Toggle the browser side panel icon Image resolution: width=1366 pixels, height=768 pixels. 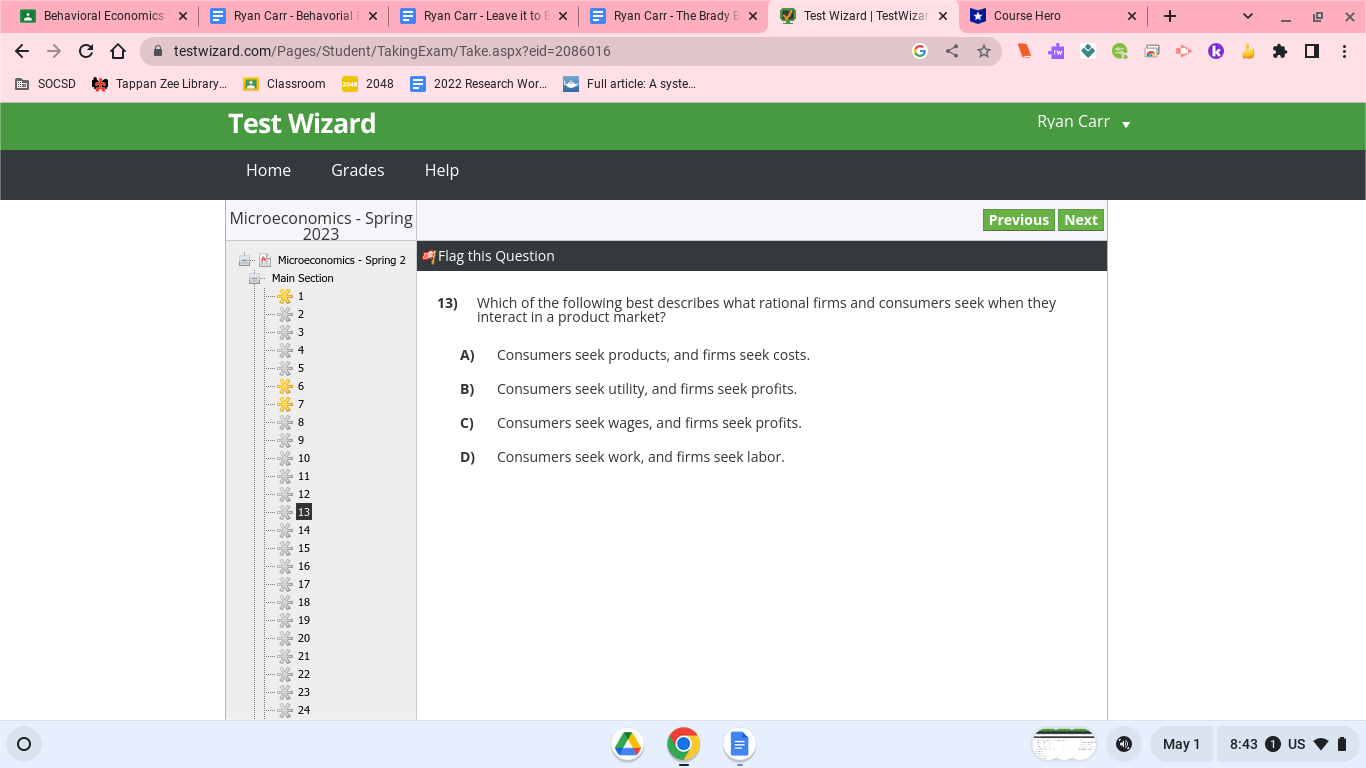(x=1312, y=51)
